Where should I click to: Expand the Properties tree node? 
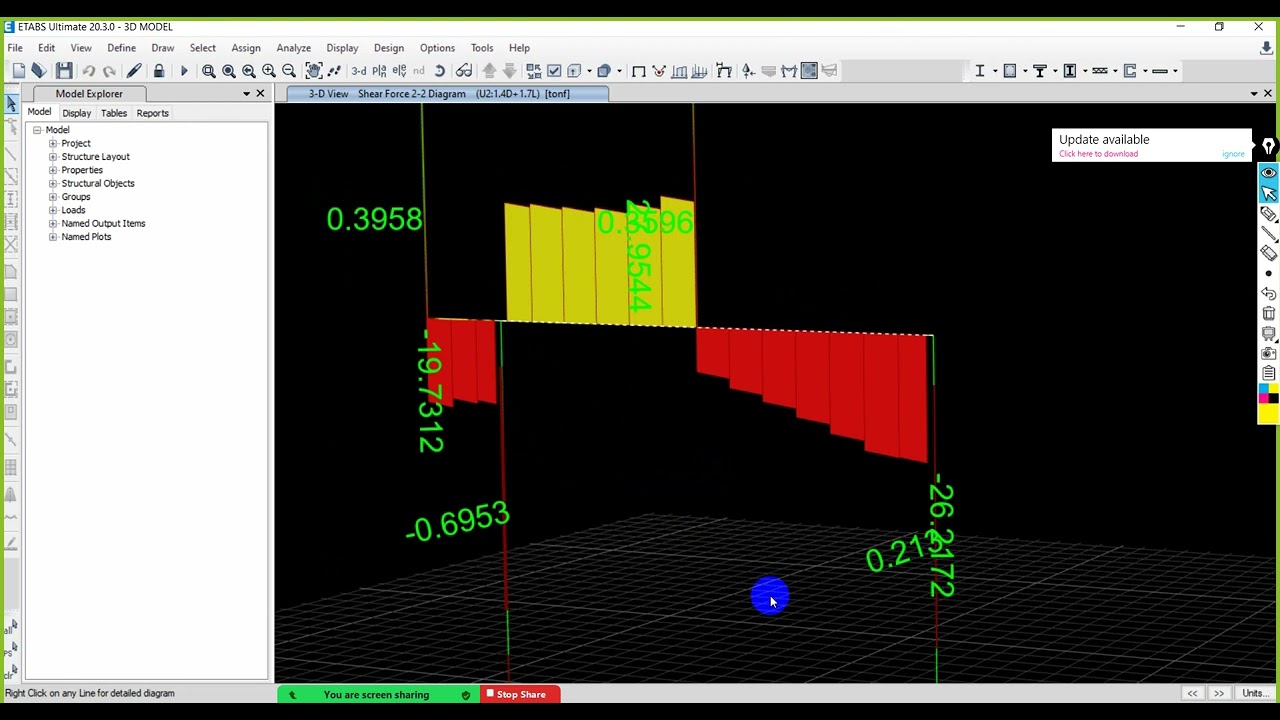tap(53, 170)
